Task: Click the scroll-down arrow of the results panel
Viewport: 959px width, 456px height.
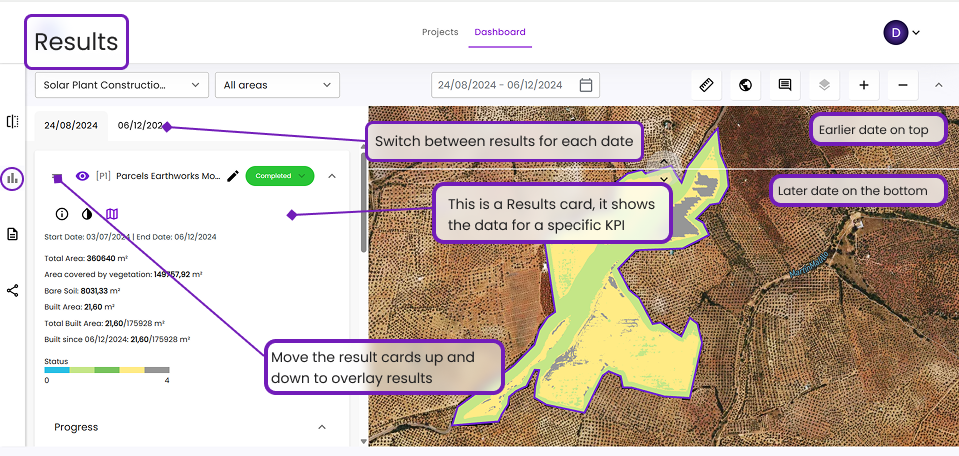Action: point(363,441)
